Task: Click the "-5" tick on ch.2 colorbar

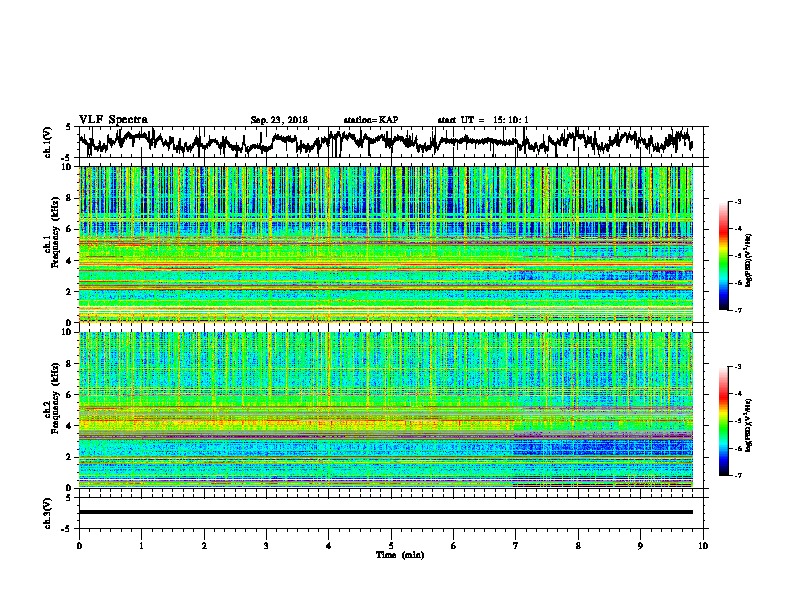Action: click(737, 421)
